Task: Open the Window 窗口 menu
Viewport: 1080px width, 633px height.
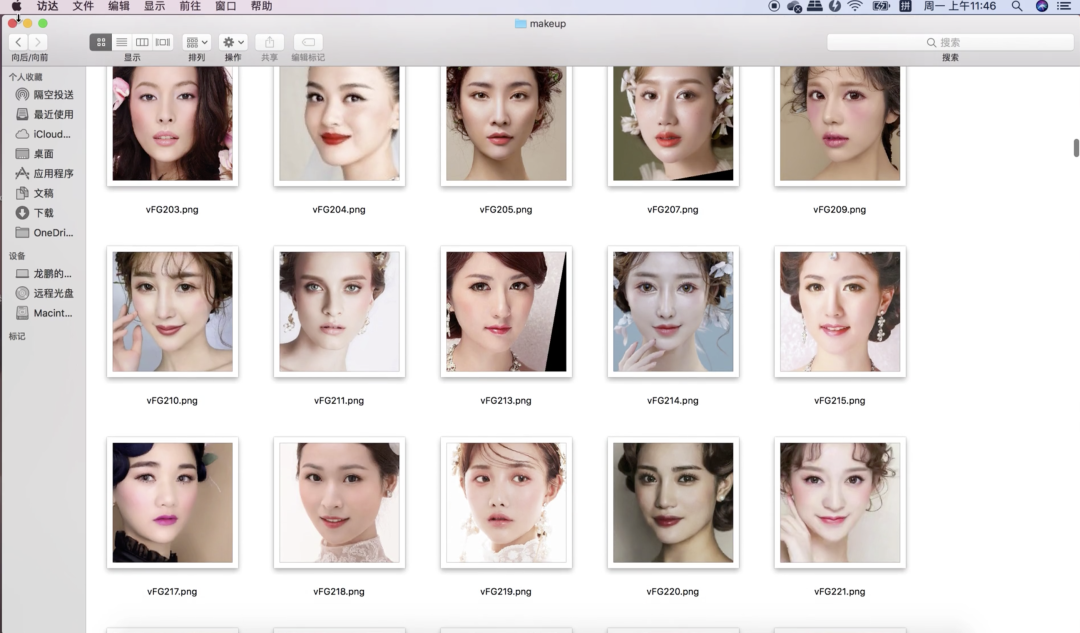Action: [226, 6]
